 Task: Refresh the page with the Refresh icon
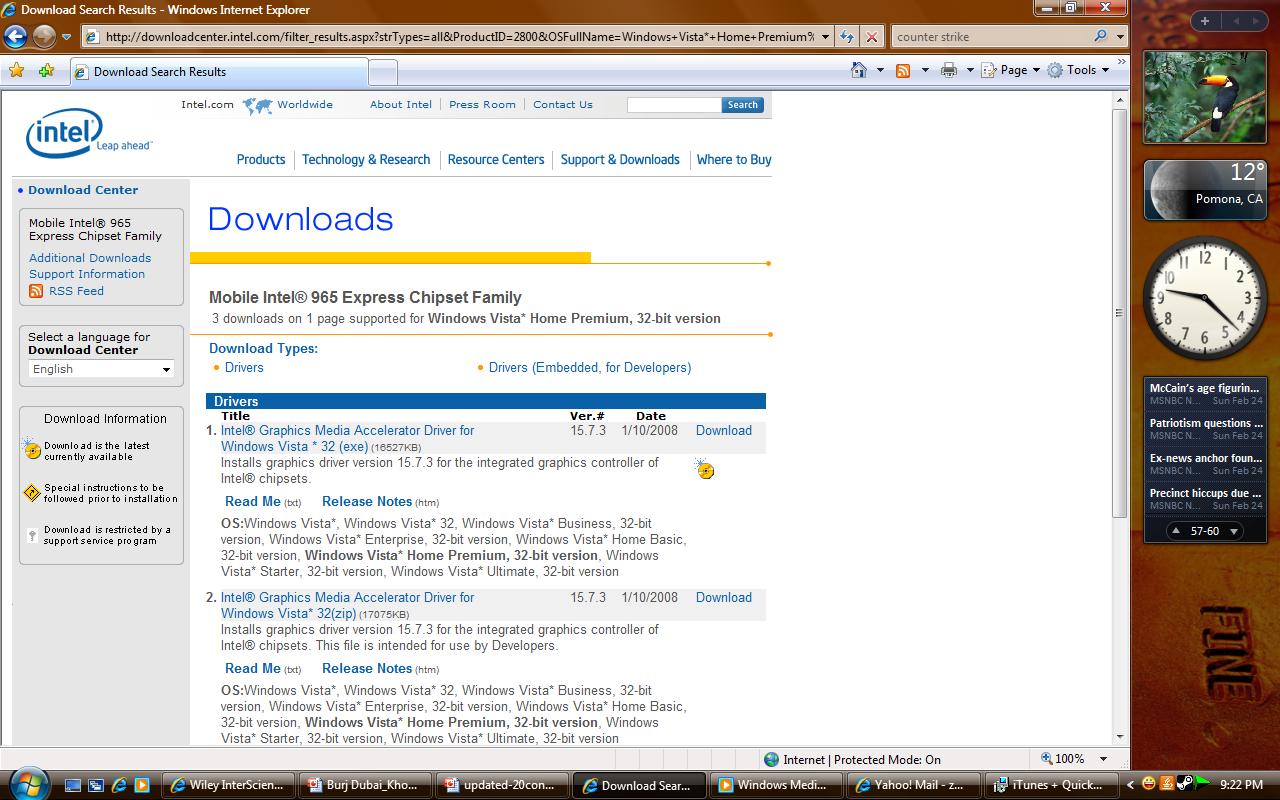pos(847,37)
